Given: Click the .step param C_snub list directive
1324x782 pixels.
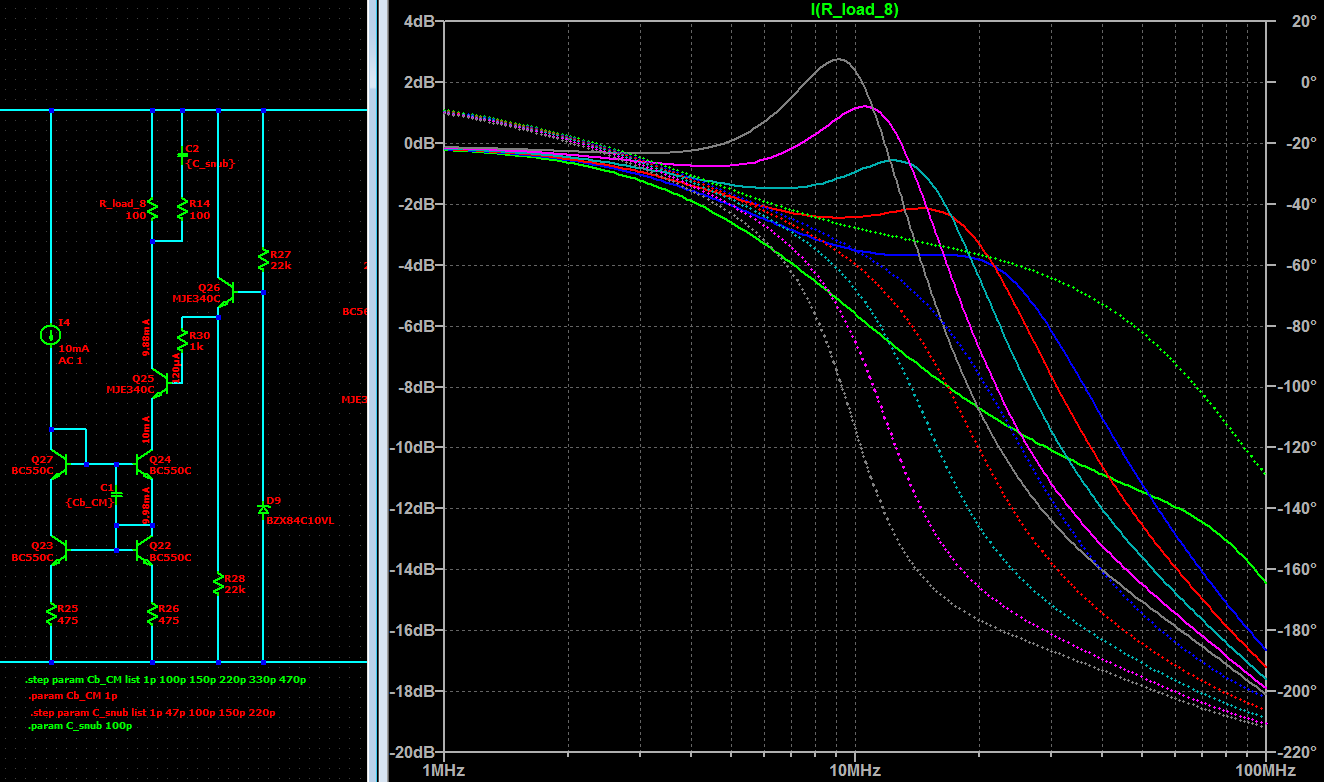Looking at the screenshot, I should pos(152,712).
